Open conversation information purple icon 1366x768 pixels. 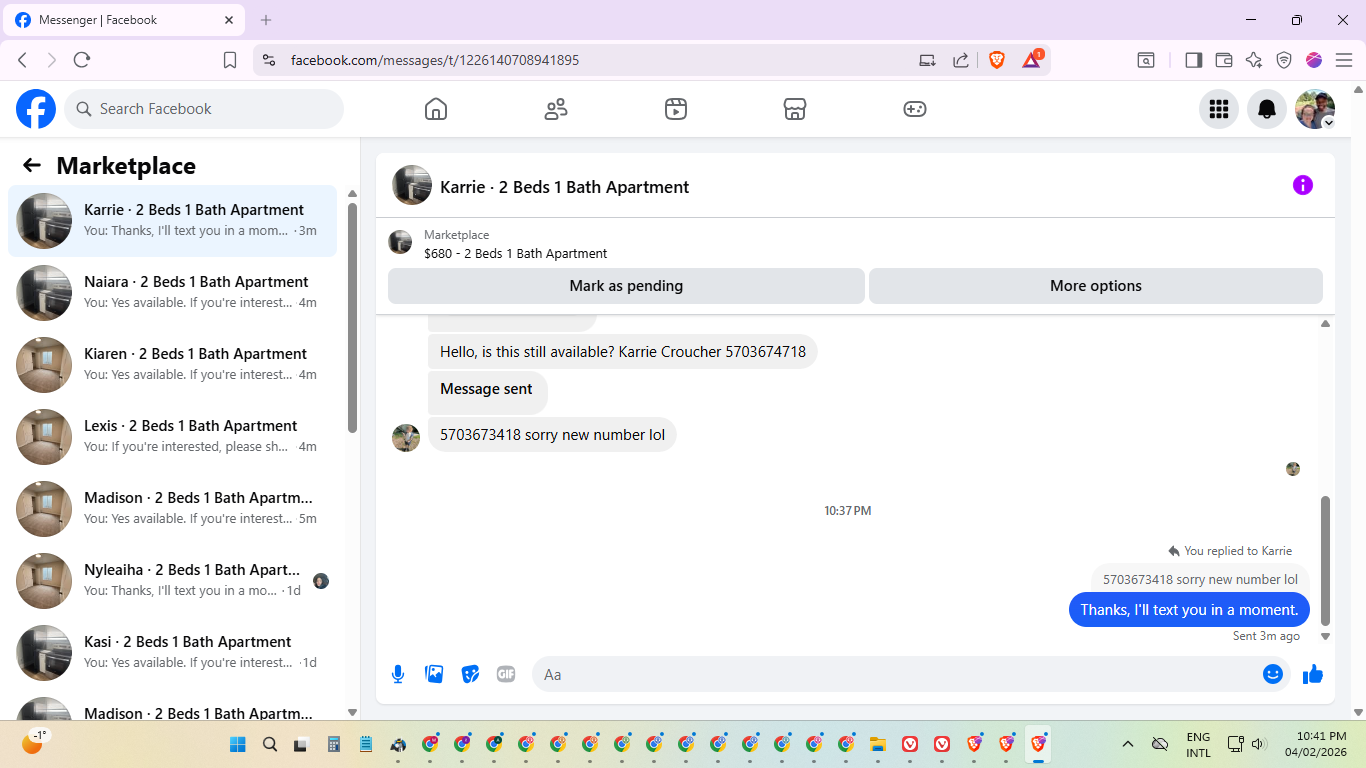[1303, 185]
